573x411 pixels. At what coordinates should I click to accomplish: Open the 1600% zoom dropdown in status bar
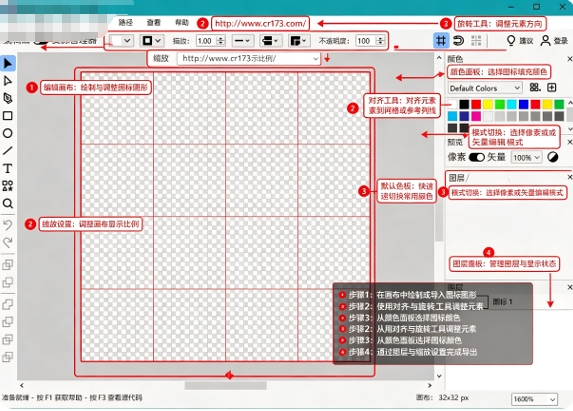[x=534, y=399]
